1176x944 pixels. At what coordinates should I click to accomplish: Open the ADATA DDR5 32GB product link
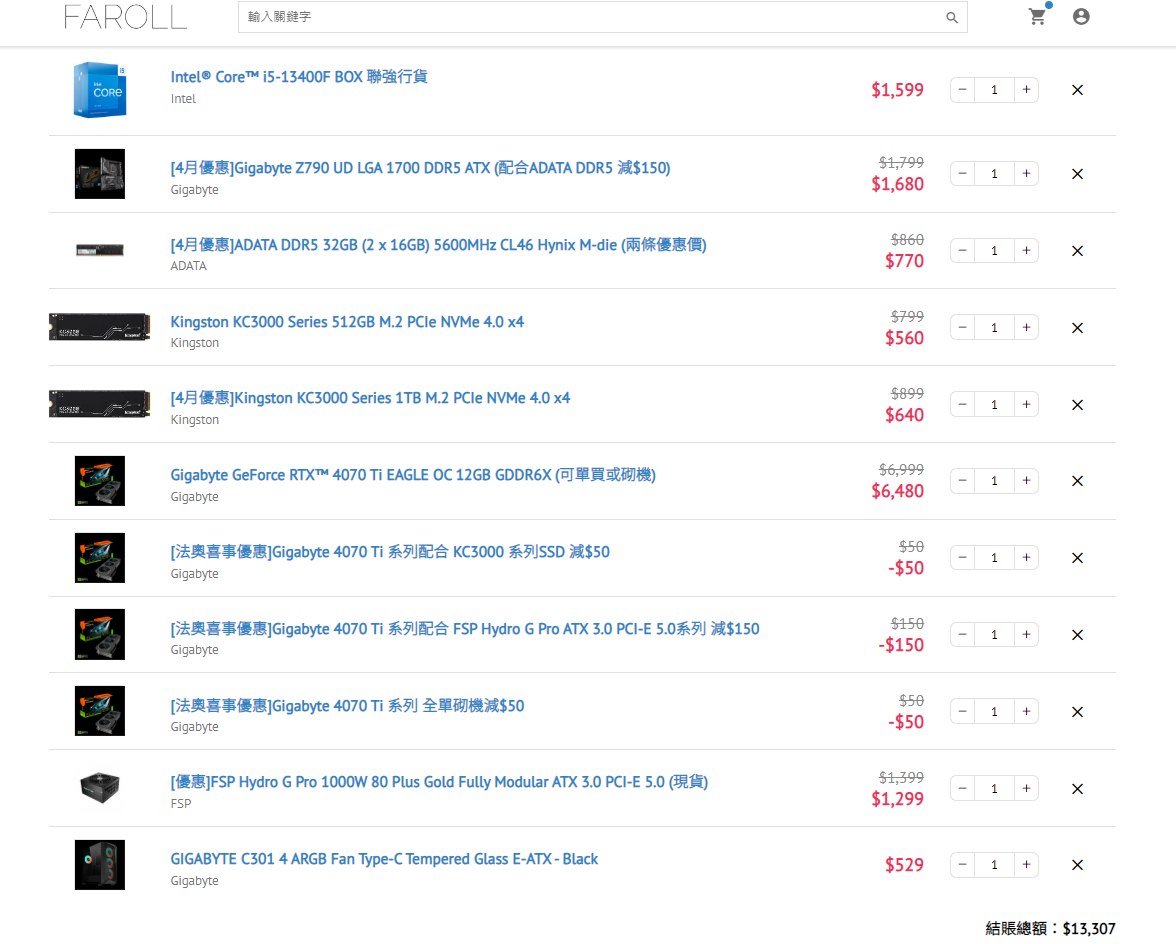[437, 244]
